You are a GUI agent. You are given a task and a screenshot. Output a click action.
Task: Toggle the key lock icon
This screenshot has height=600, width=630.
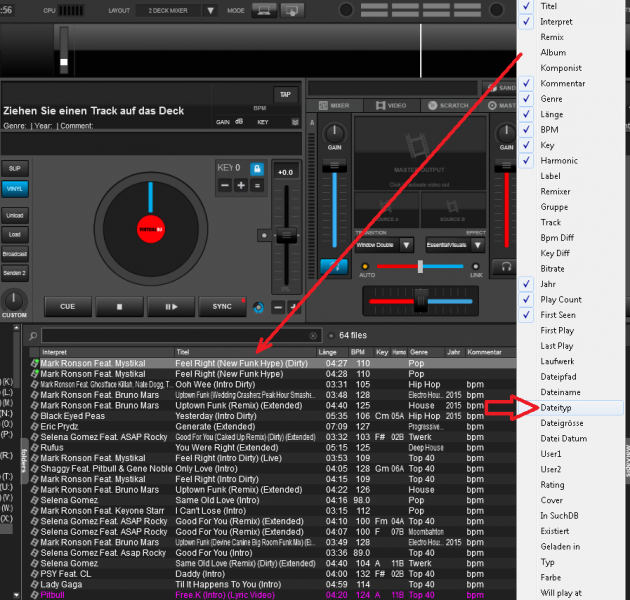point(257,169)
